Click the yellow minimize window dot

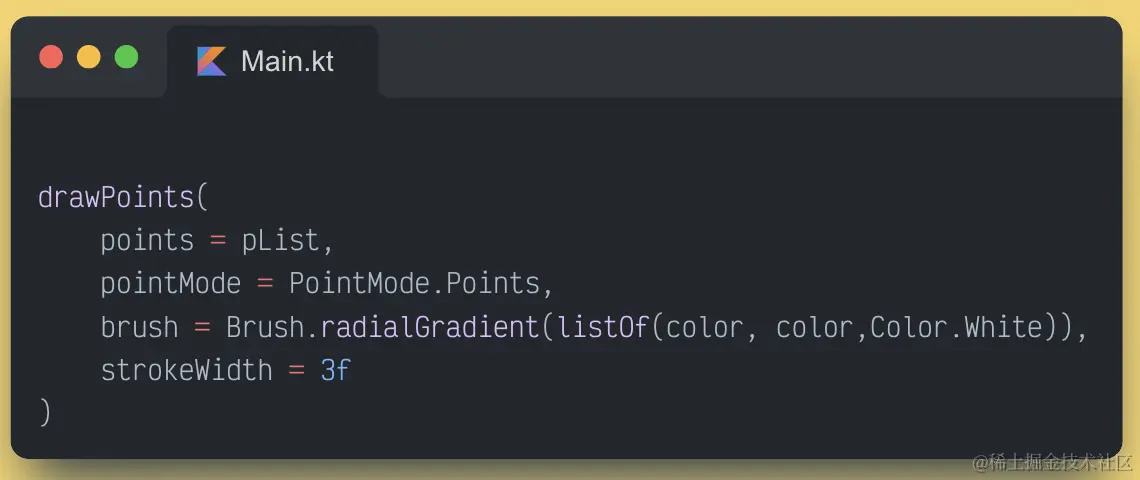(89, 57)
